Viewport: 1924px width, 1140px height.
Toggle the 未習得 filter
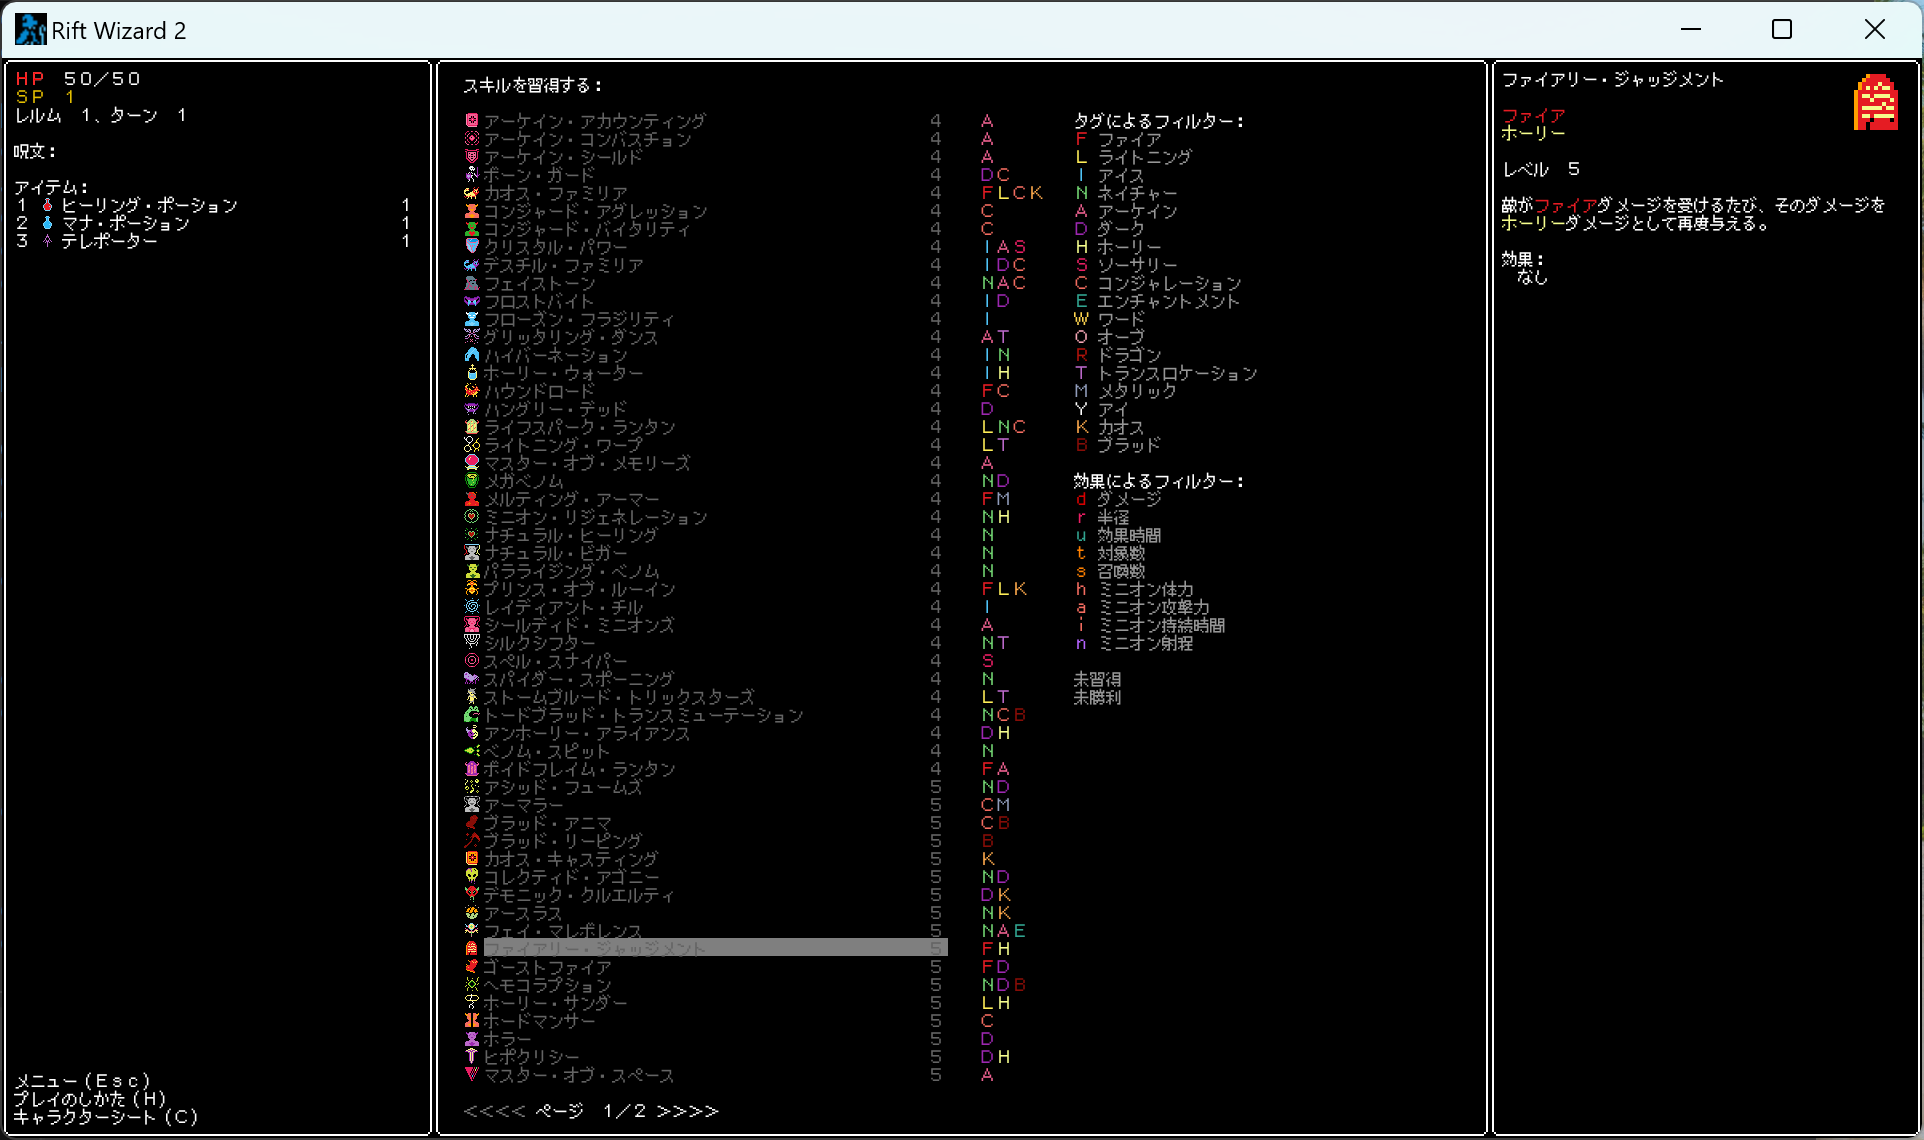(1097, 679)
